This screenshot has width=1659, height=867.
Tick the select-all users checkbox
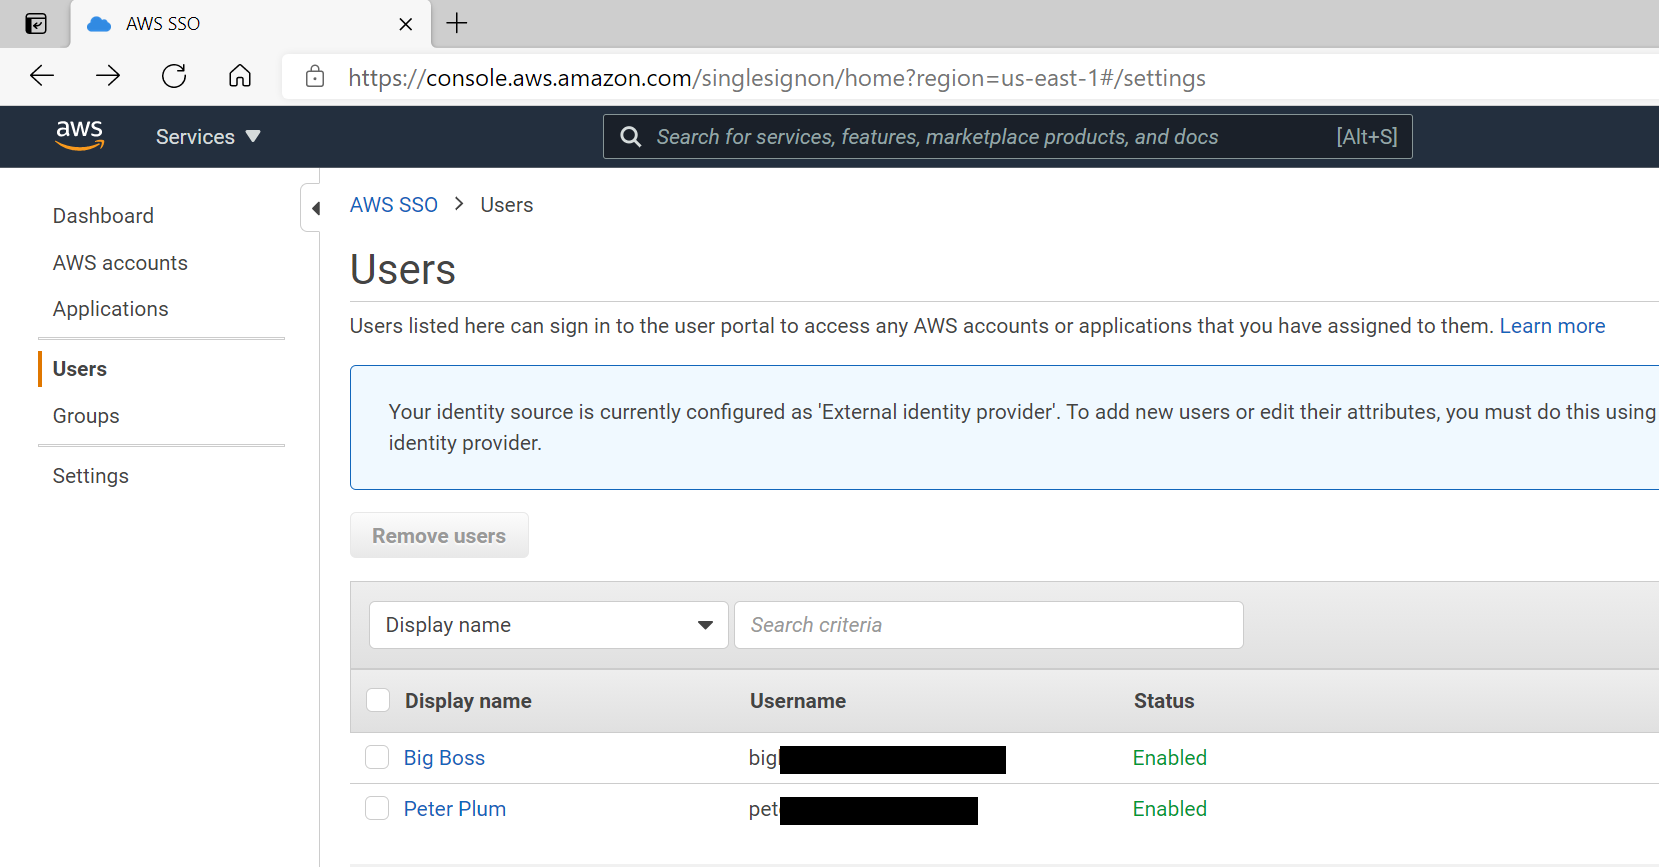pos(378,700)
